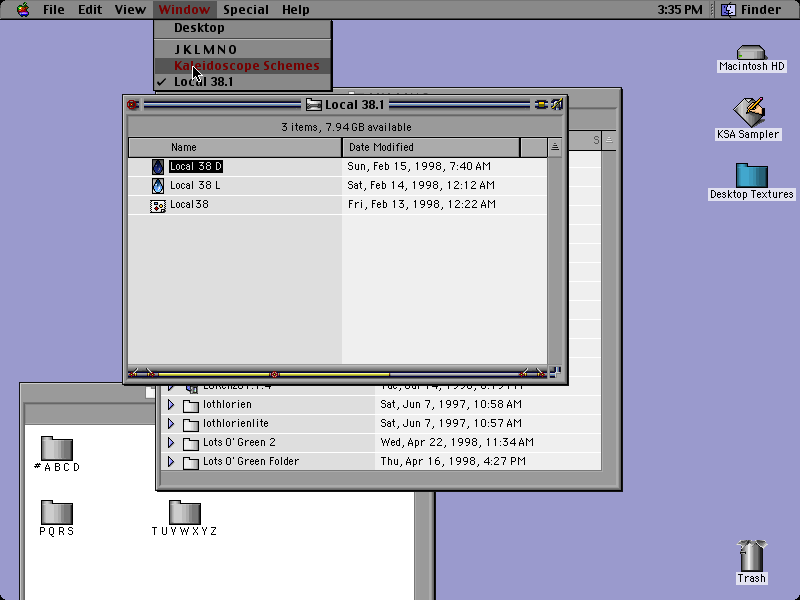Image resolution: width=800 pixels, height=600 pixels.
Task: Open the Apple menu
Action: pyautogui.click(x=22, y=9)
